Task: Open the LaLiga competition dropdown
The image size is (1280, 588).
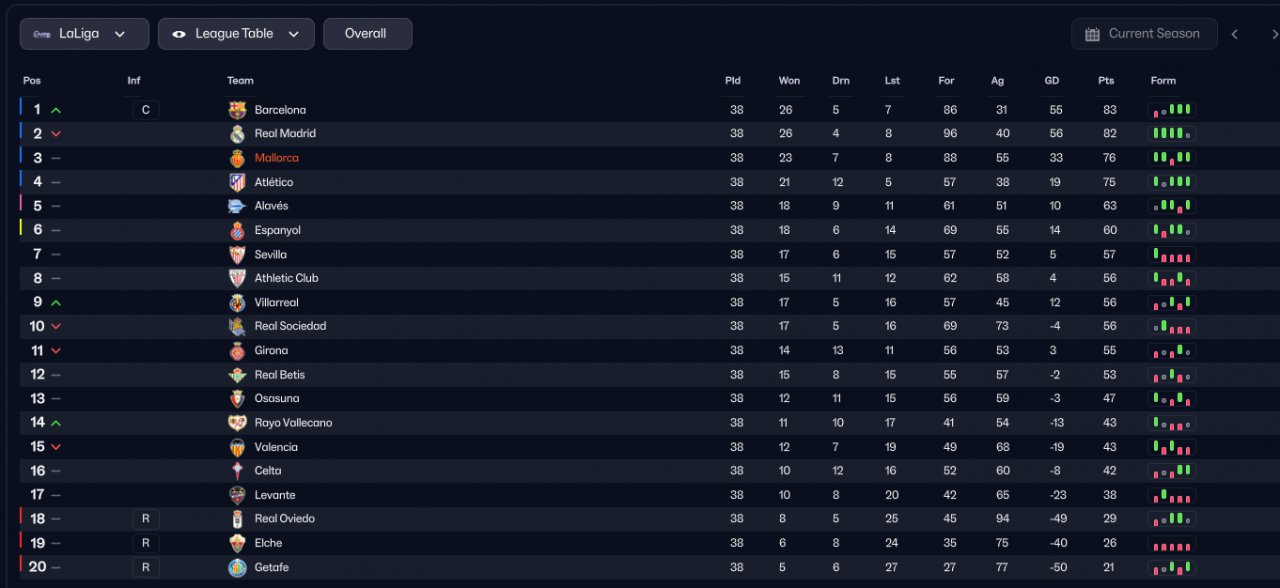Action: (84, 34)
